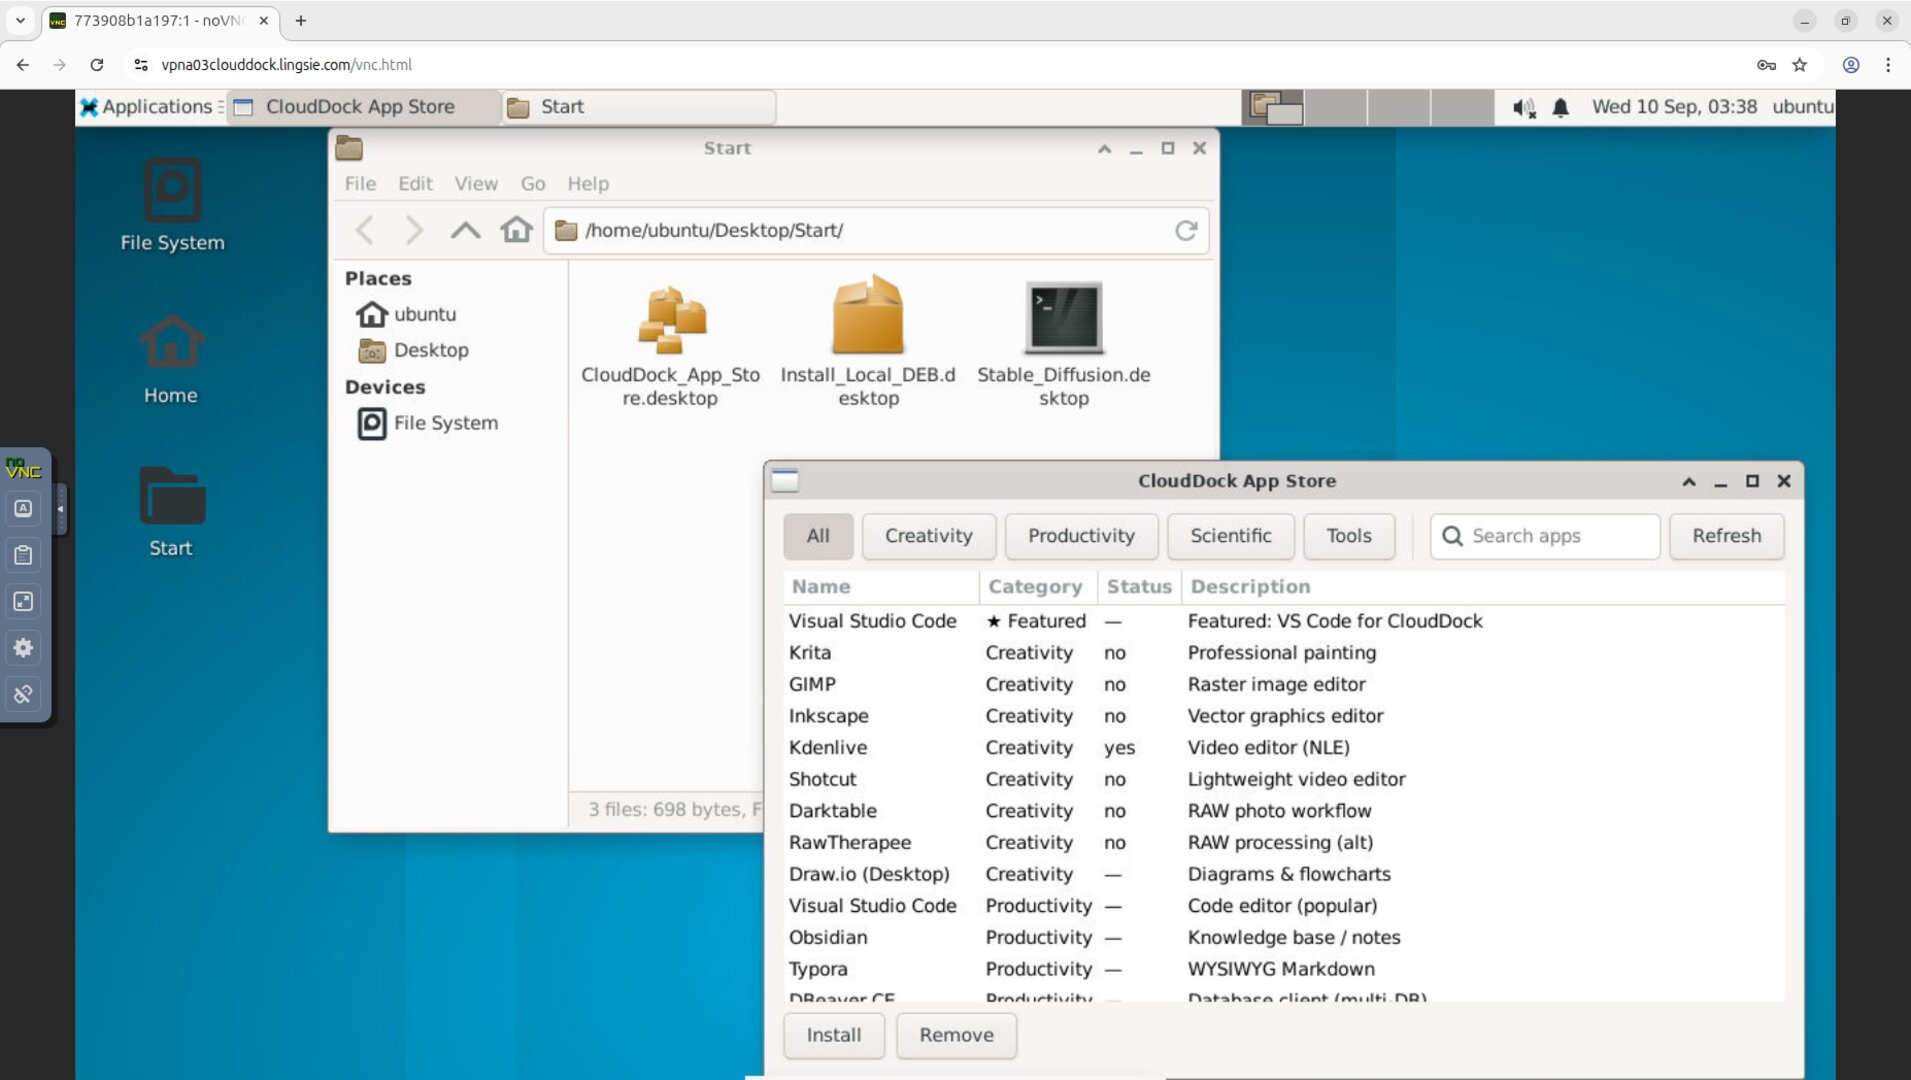Reload the current folder view
1911x1080 pixels.
tap(1186, 230)
